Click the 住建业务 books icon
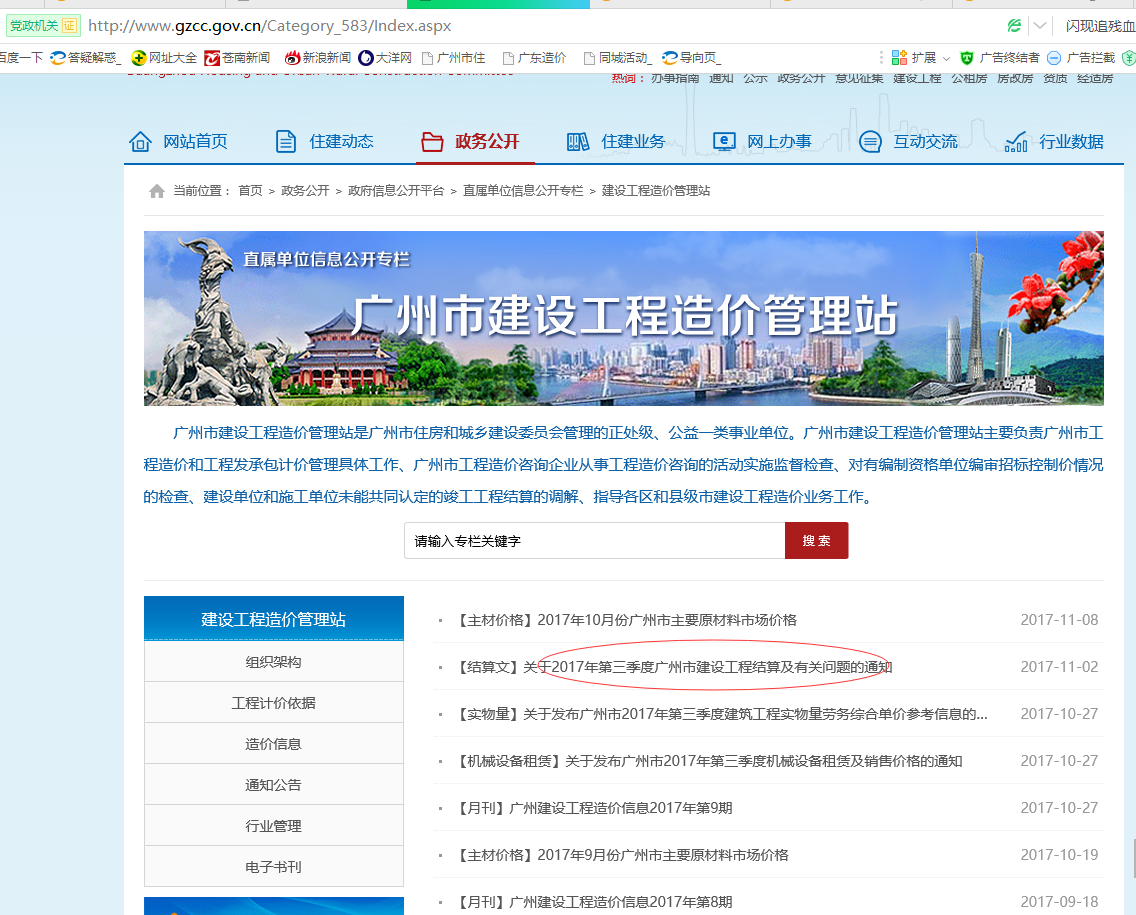 pyautogui.click(x=577, y=141)
